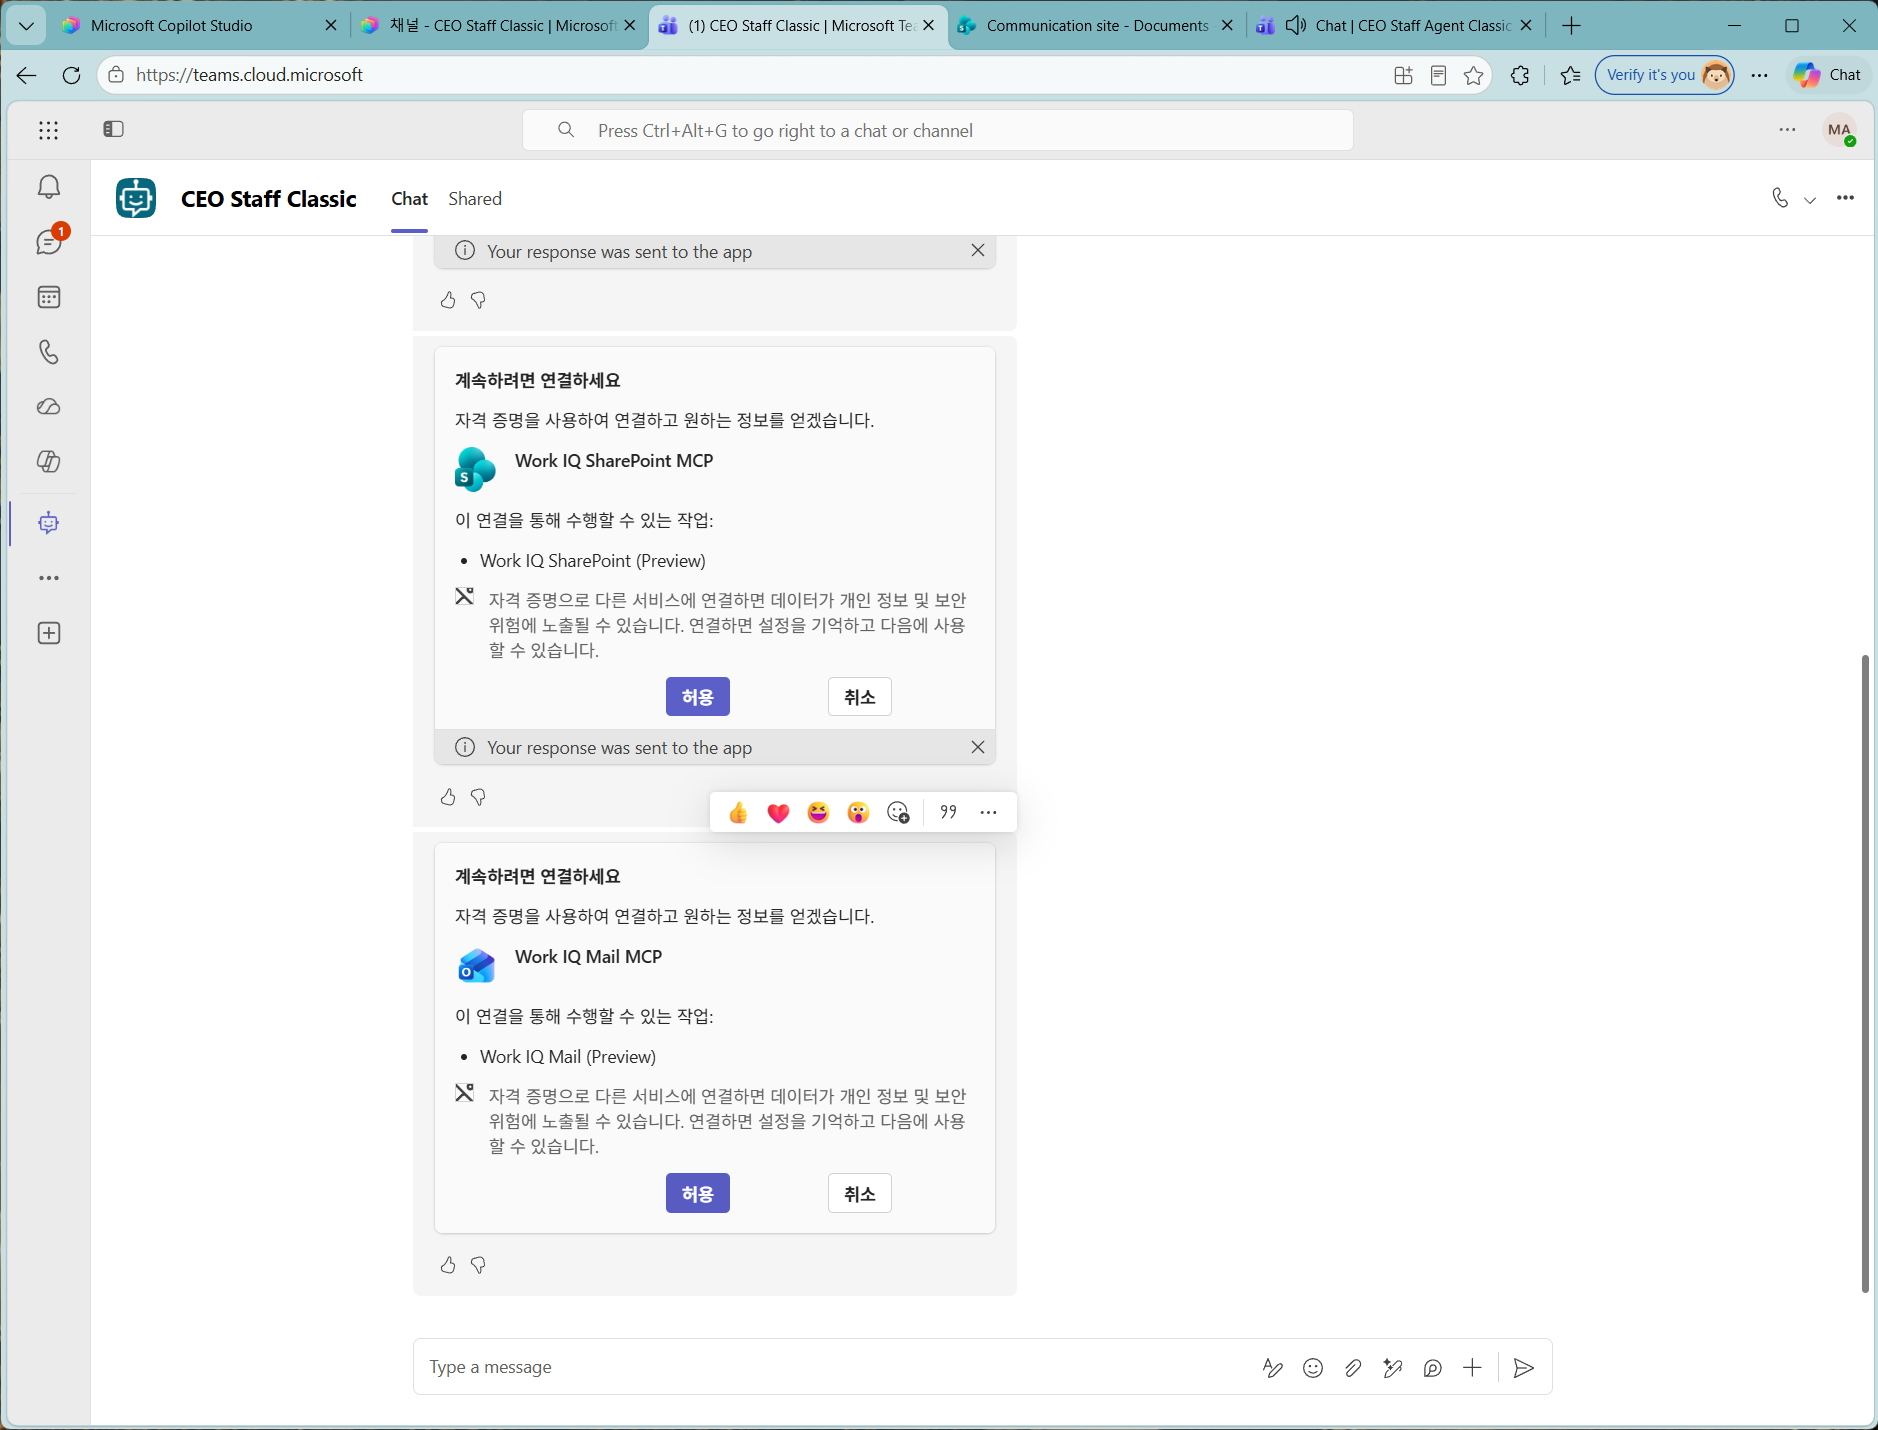Viewport: 1878px width, 1430px height.
Task: Open the MA profile avatar
Action: [1839, 130]
